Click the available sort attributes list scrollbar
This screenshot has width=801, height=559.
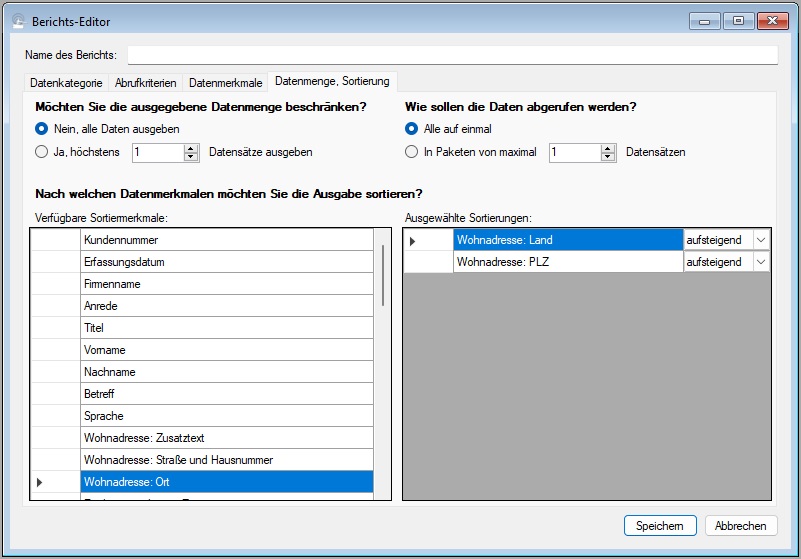(x=382, y=275)
